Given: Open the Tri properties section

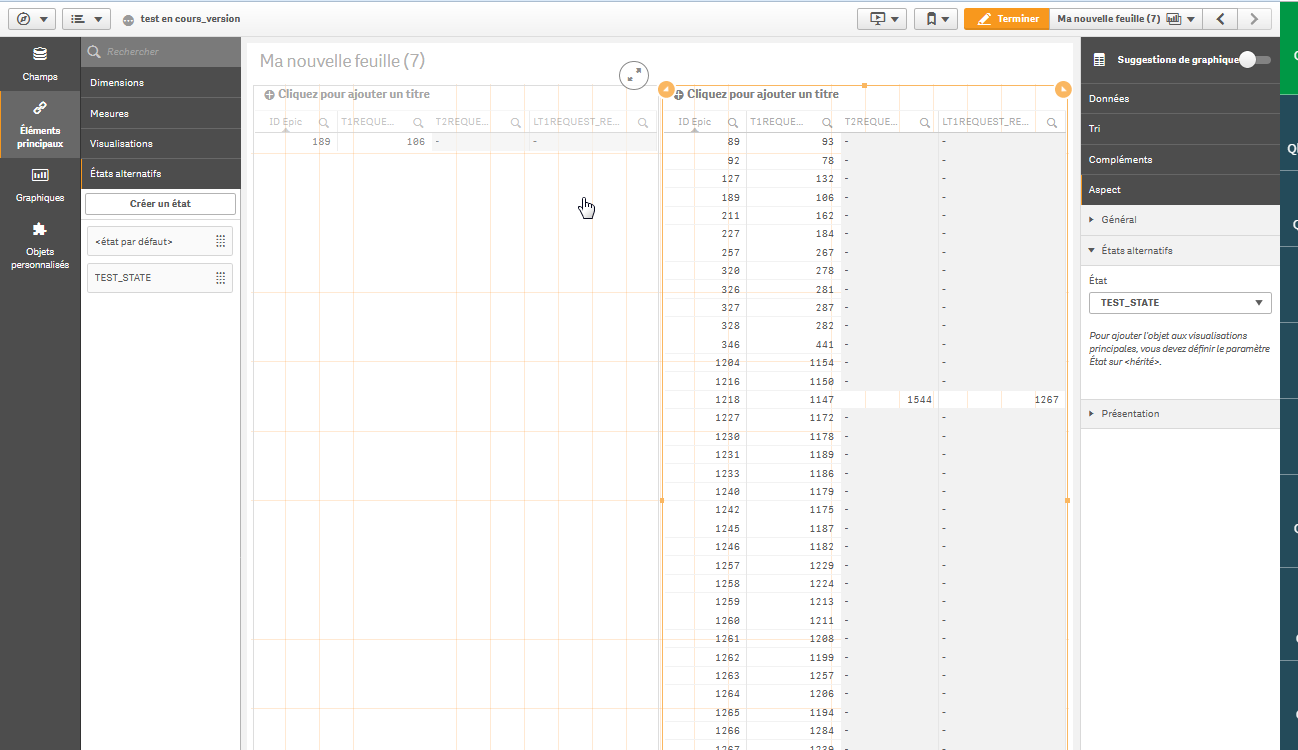Looking at the screenshot, I should click(1180, 129).
